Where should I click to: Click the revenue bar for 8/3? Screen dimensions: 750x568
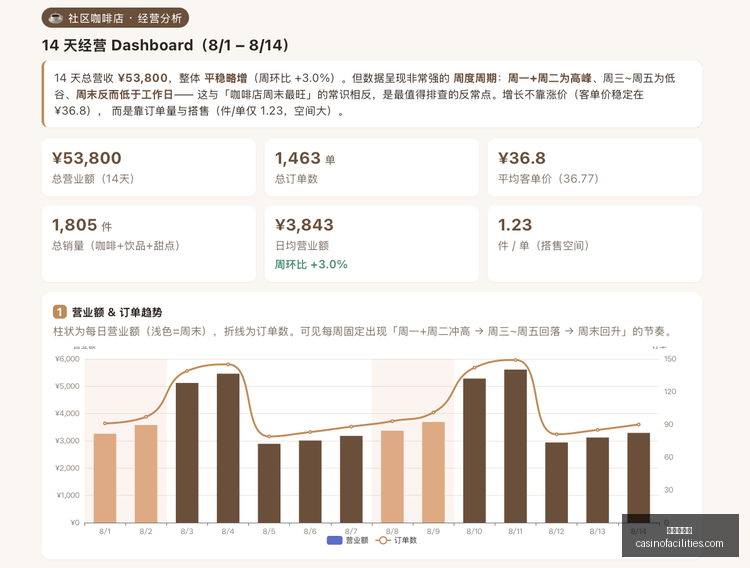(187, 453)
